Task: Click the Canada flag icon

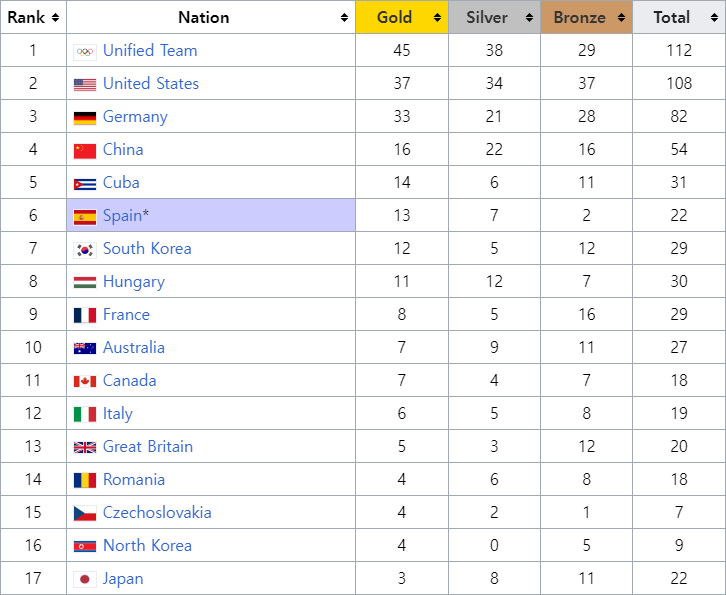Action: tap(85, 381)
